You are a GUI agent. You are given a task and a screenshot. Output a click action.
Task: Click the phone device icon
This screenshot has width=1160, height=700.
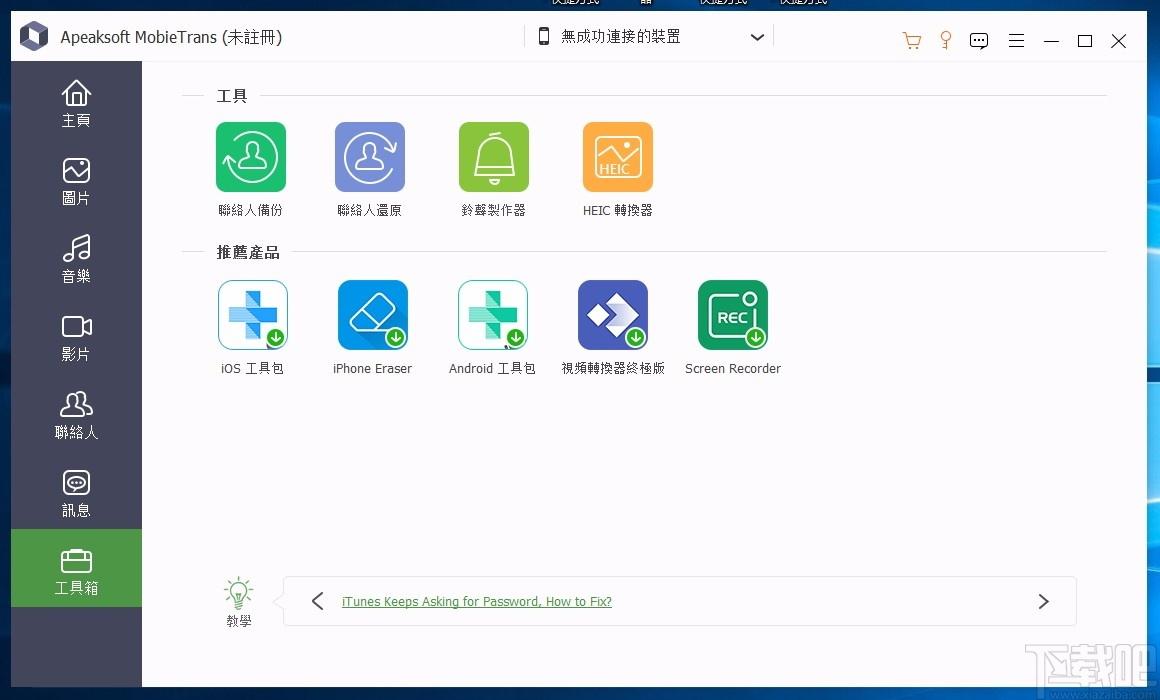tap(544, 36)
